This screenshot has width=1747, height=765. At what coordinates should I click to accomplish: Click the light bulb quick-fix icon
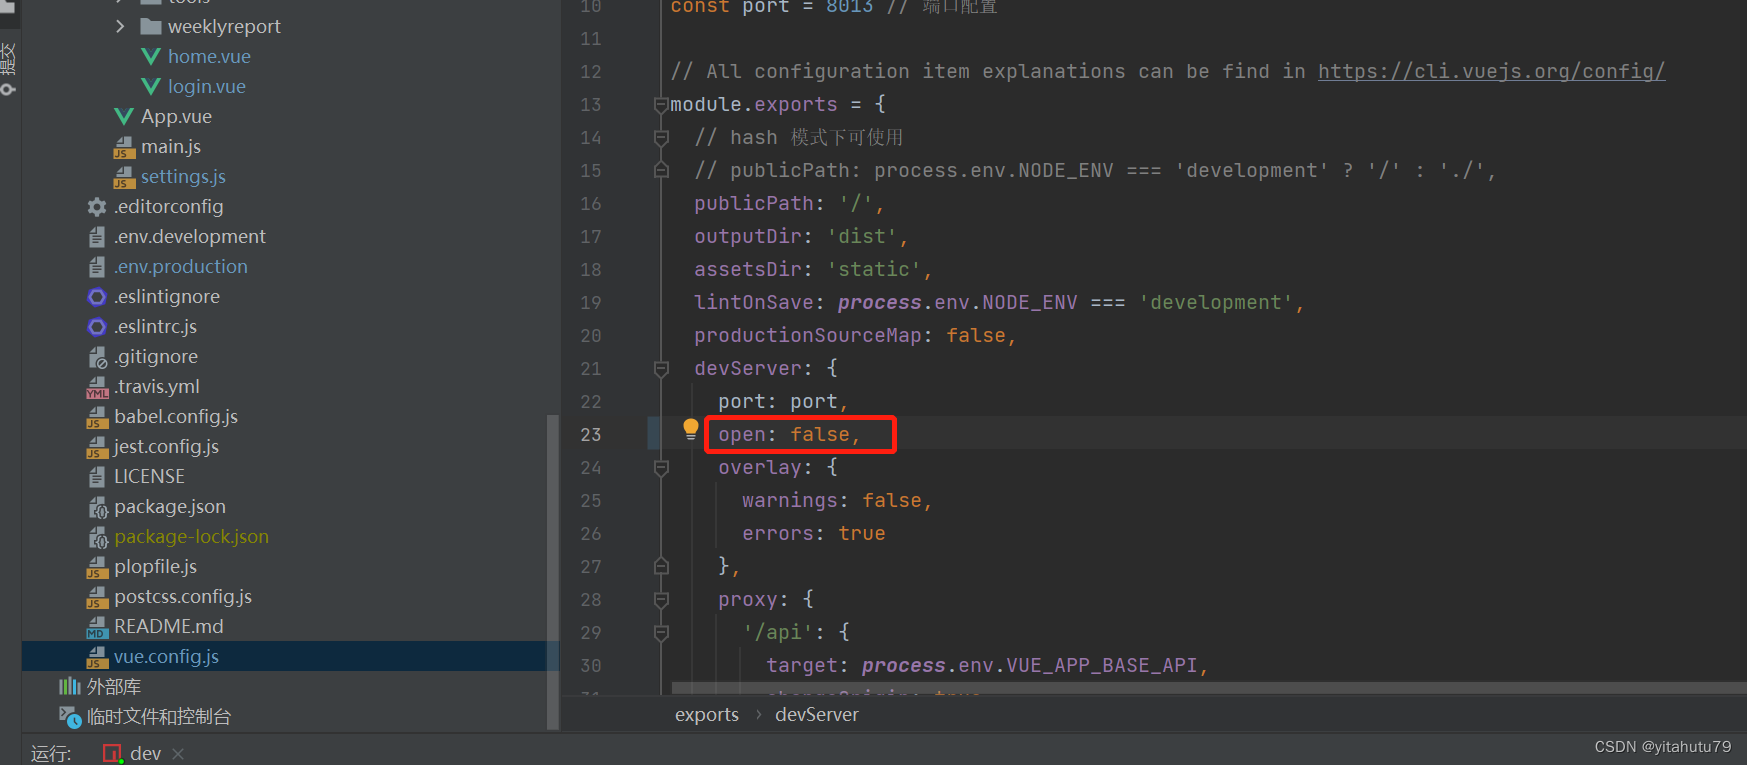(x=690, y=429)
